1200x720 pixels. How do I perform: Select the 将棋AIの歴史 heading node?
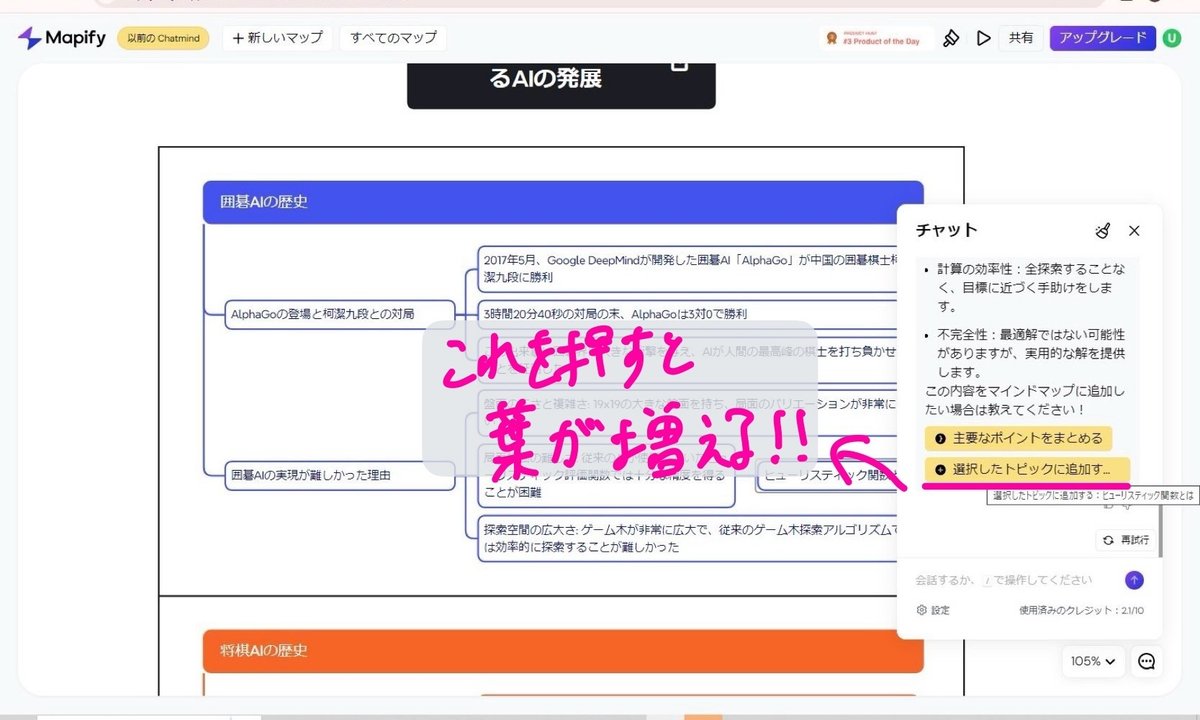563,651
